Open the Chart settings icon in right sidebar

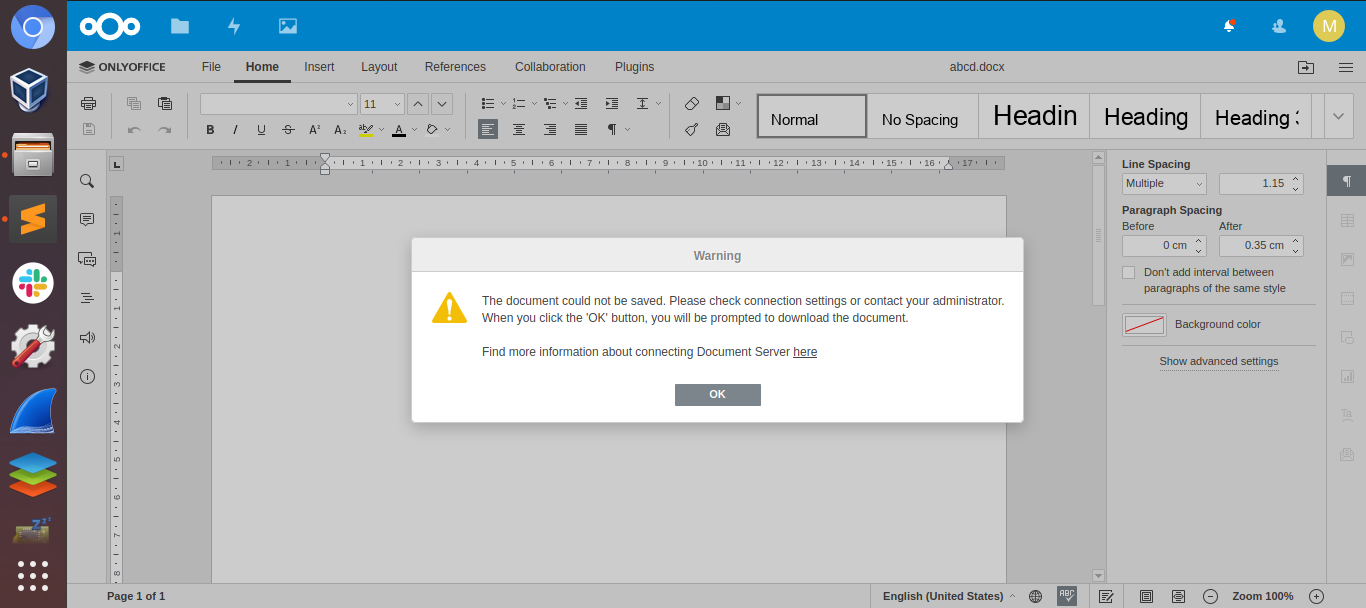(1347, 375)
